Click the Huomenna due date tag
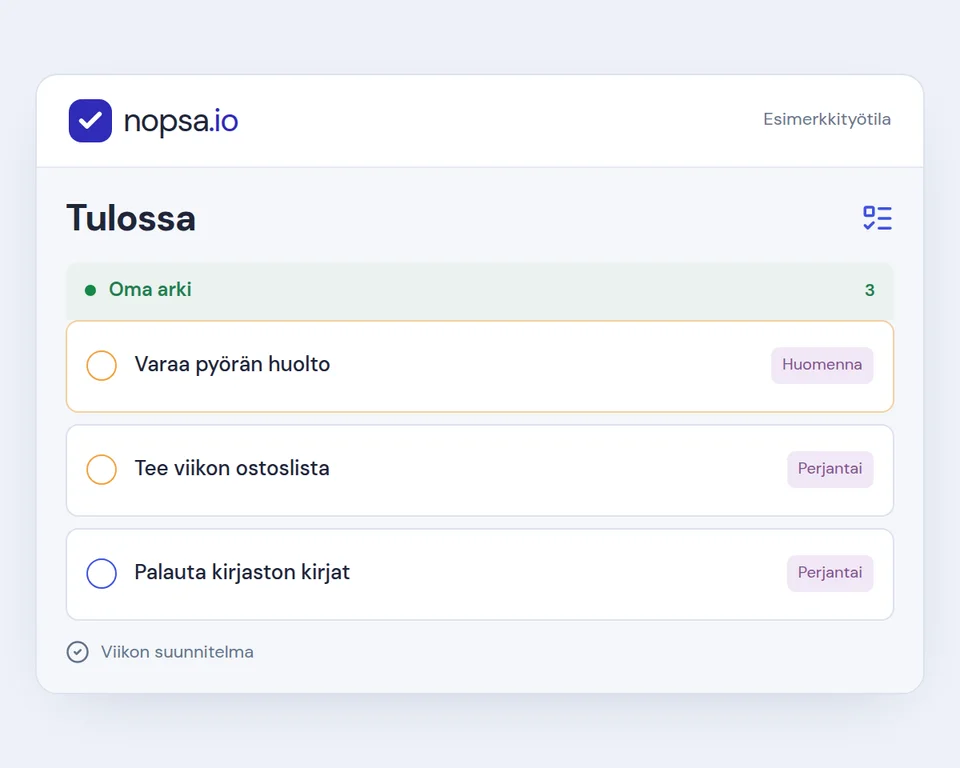960x768 pixels. point(822,365)
